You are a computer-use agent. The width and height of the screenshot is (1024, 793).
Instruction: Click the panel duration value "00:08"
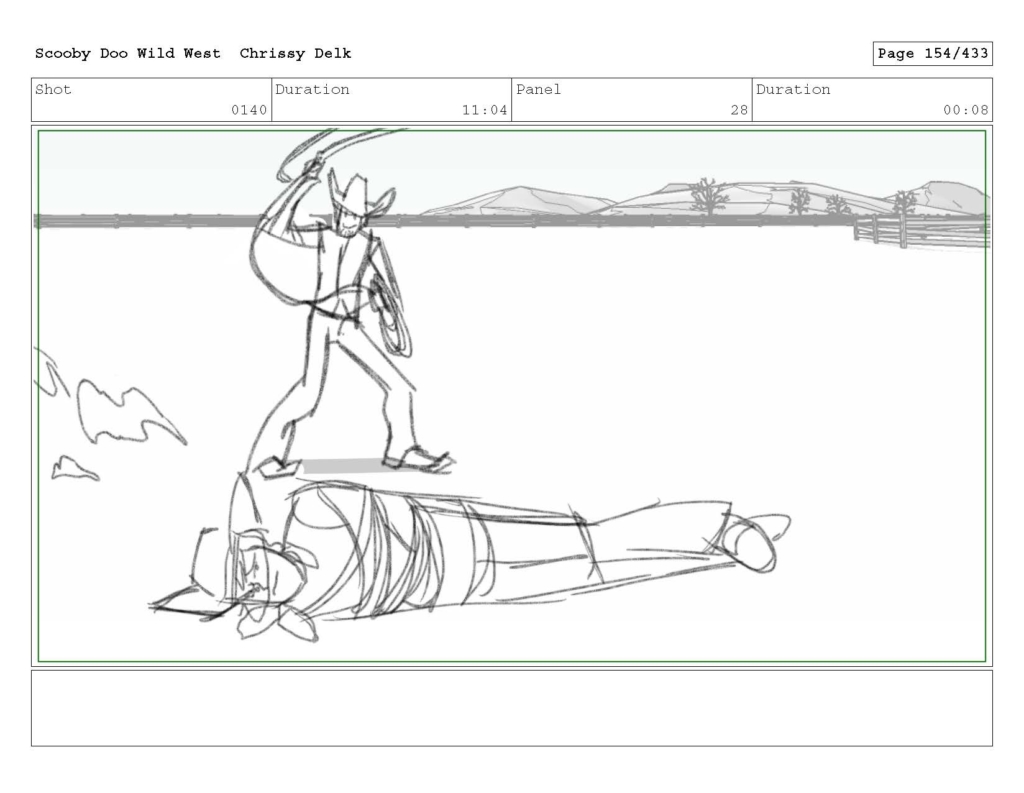pos(965,110)
